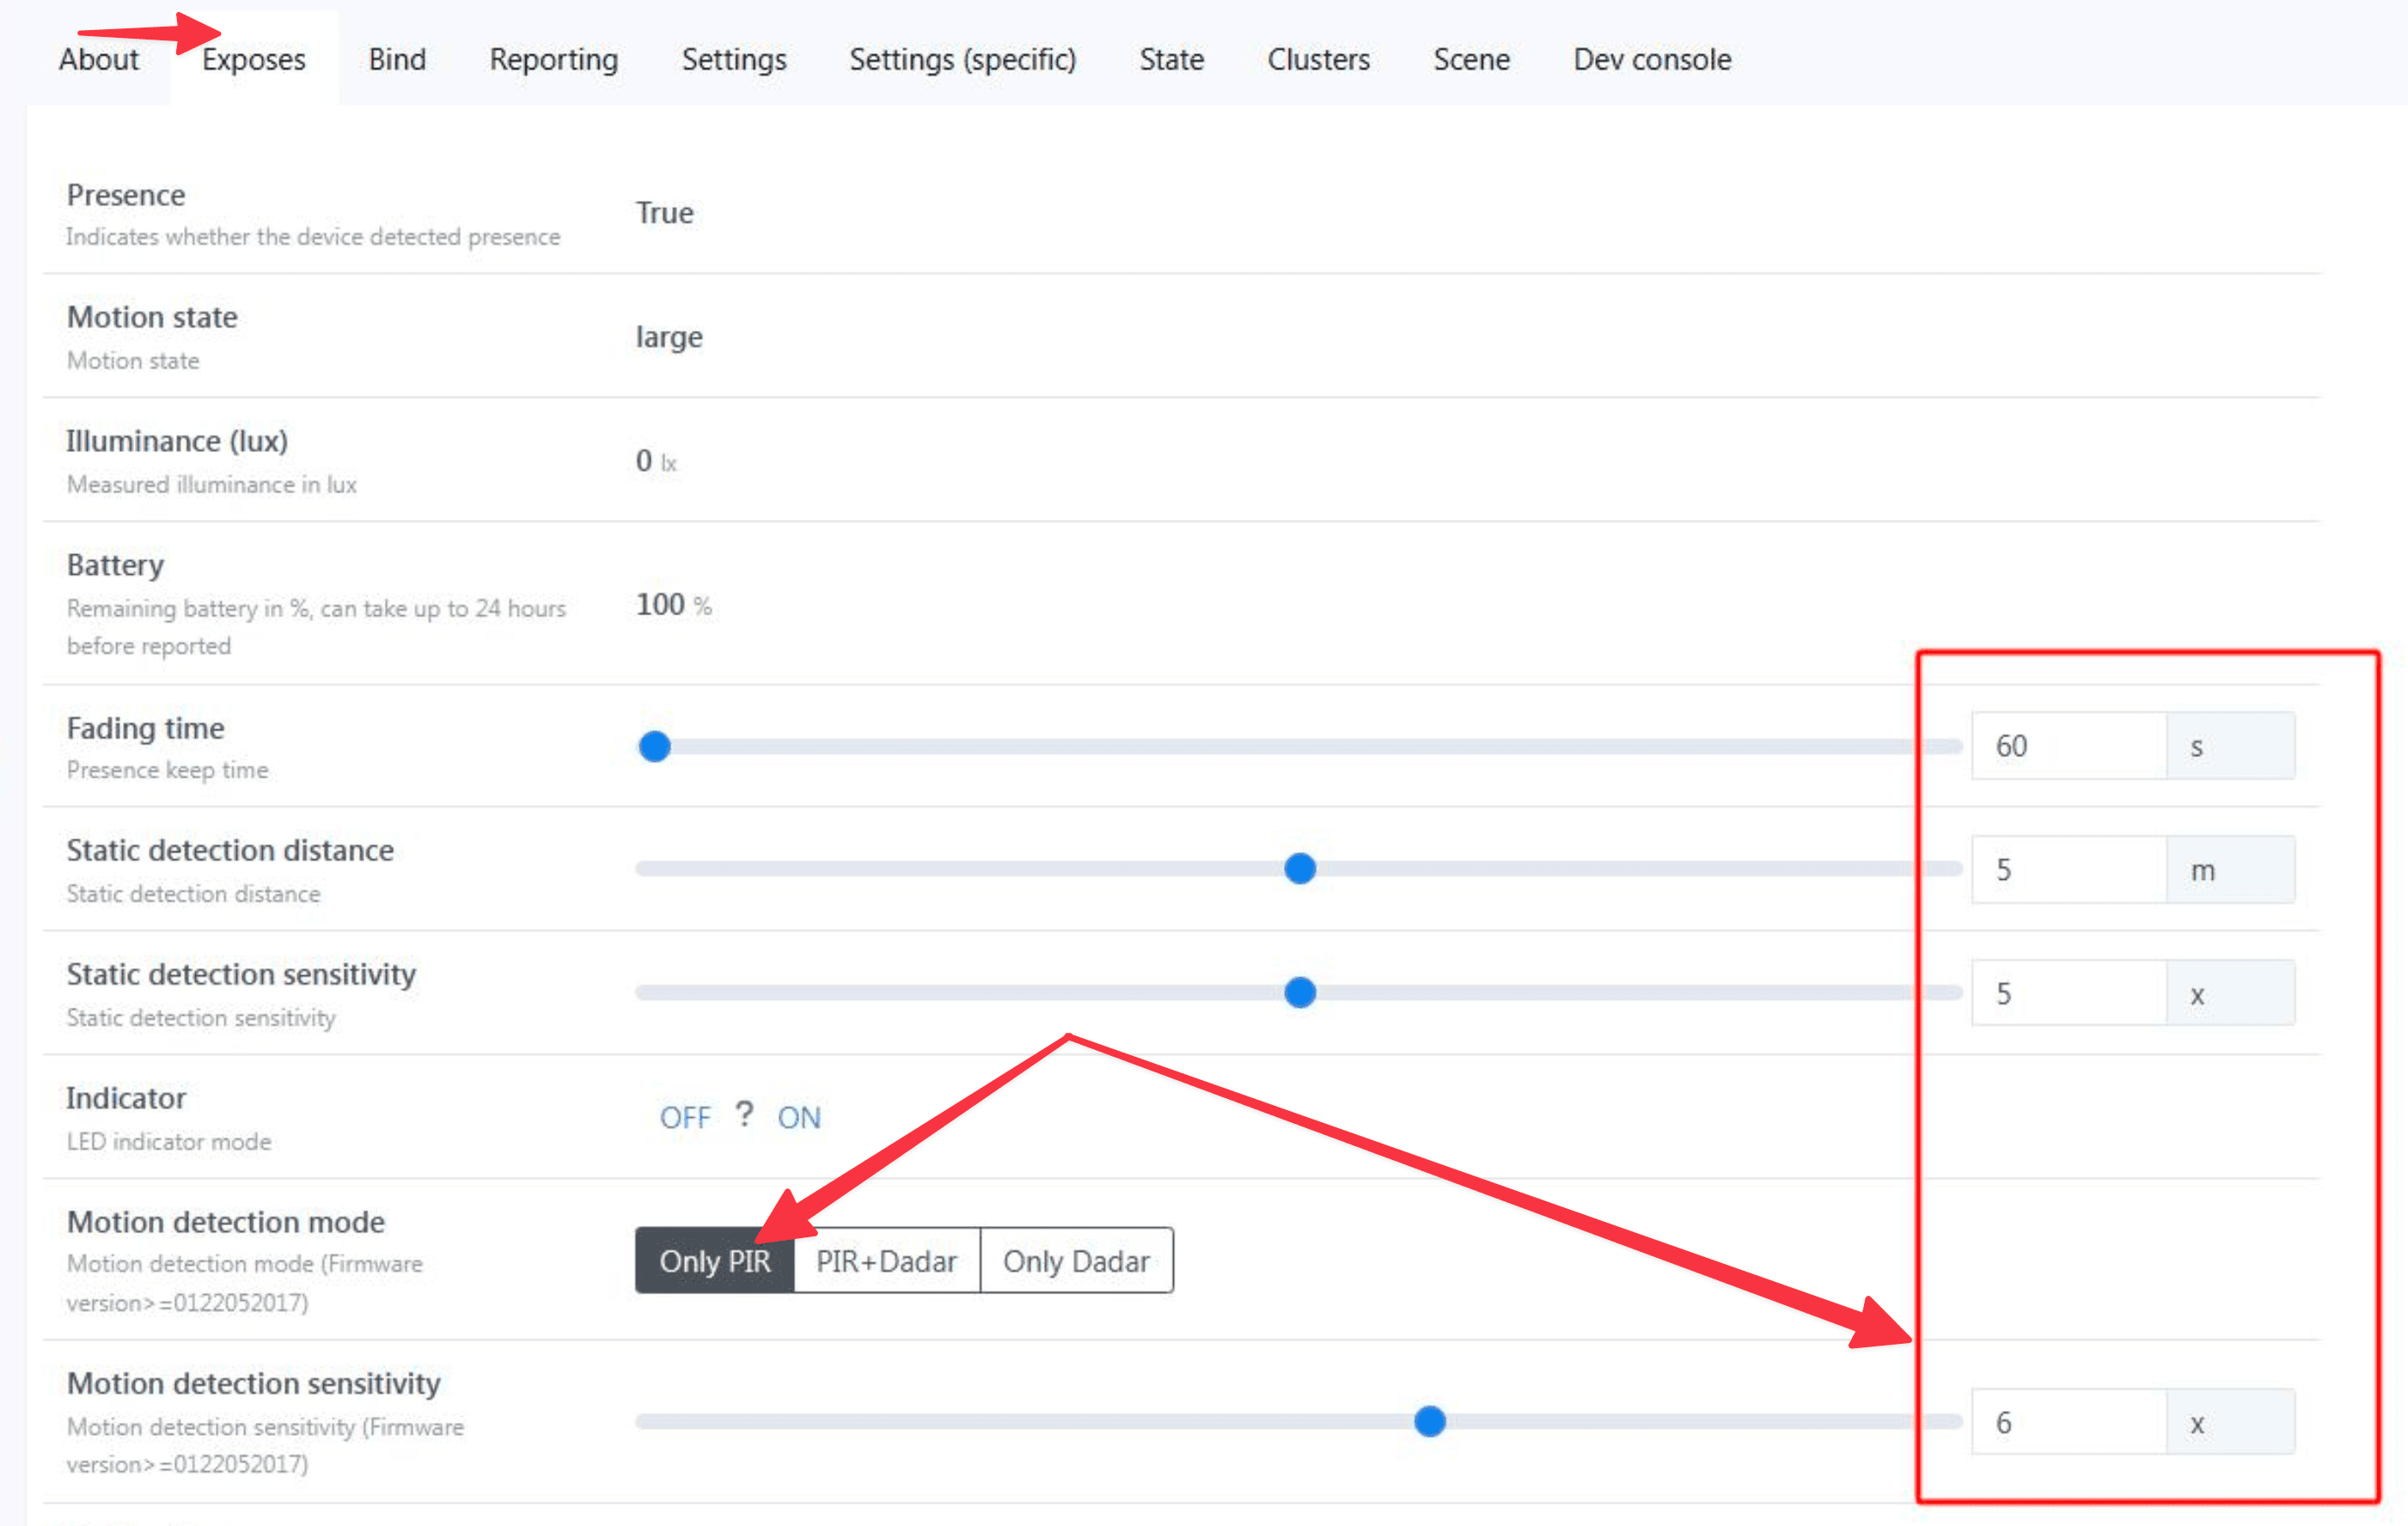The height and width of the screenshot is (1526, 2408).
Task: Select Only PIR detection mode
Action: tap(714, 1261)
